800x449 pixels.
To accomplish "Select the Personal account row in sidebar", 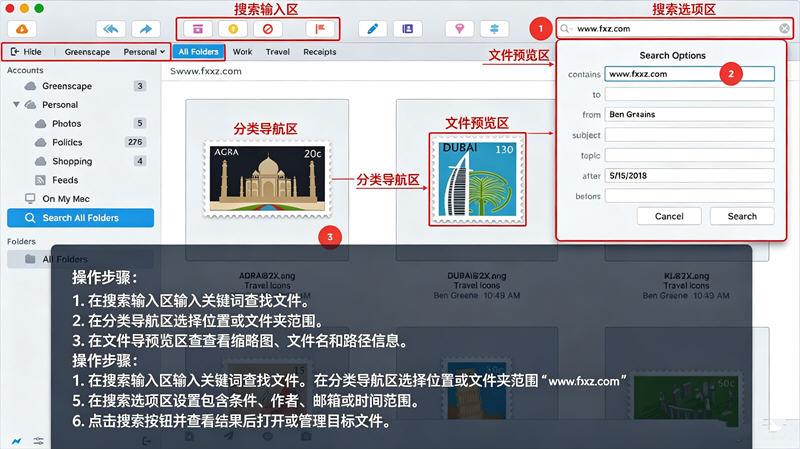I will 81,105.
